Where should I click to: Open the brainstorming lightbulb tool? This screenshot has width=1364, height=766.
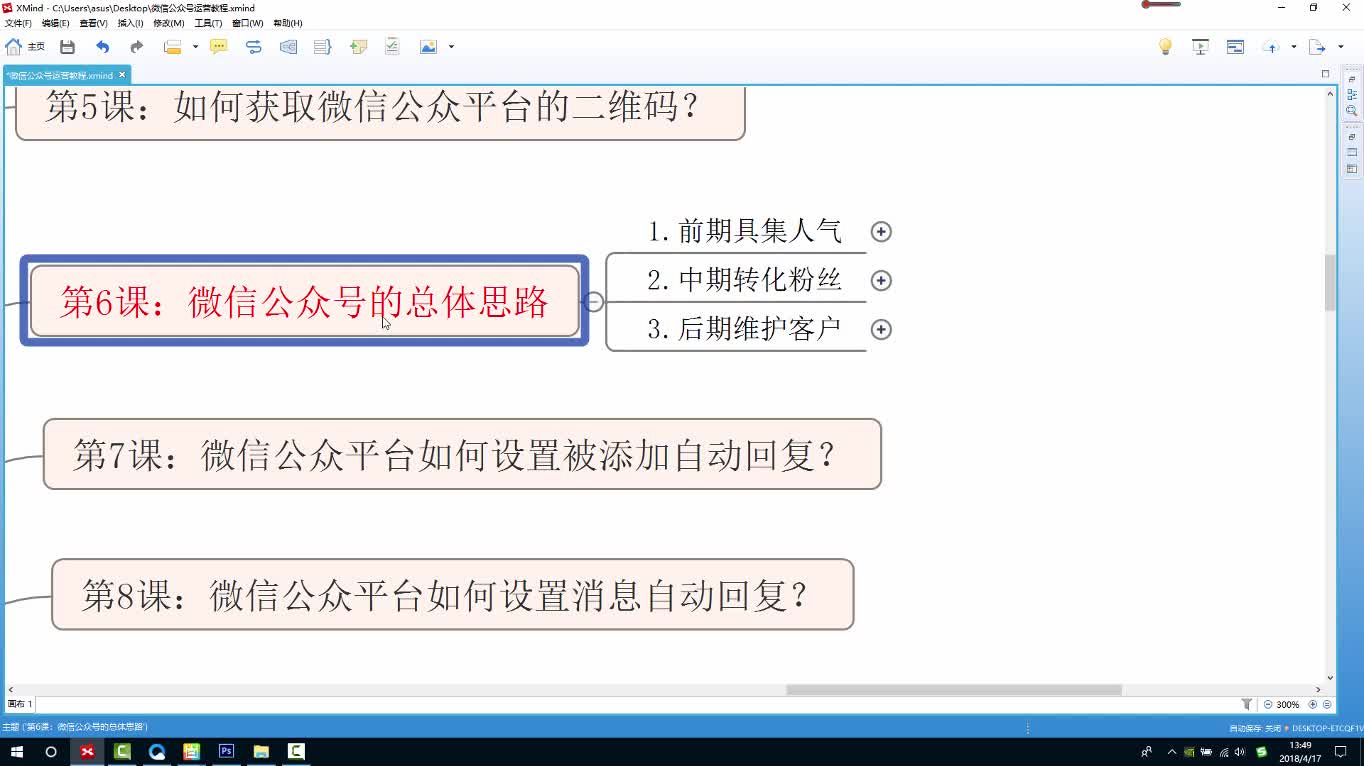1166,46
